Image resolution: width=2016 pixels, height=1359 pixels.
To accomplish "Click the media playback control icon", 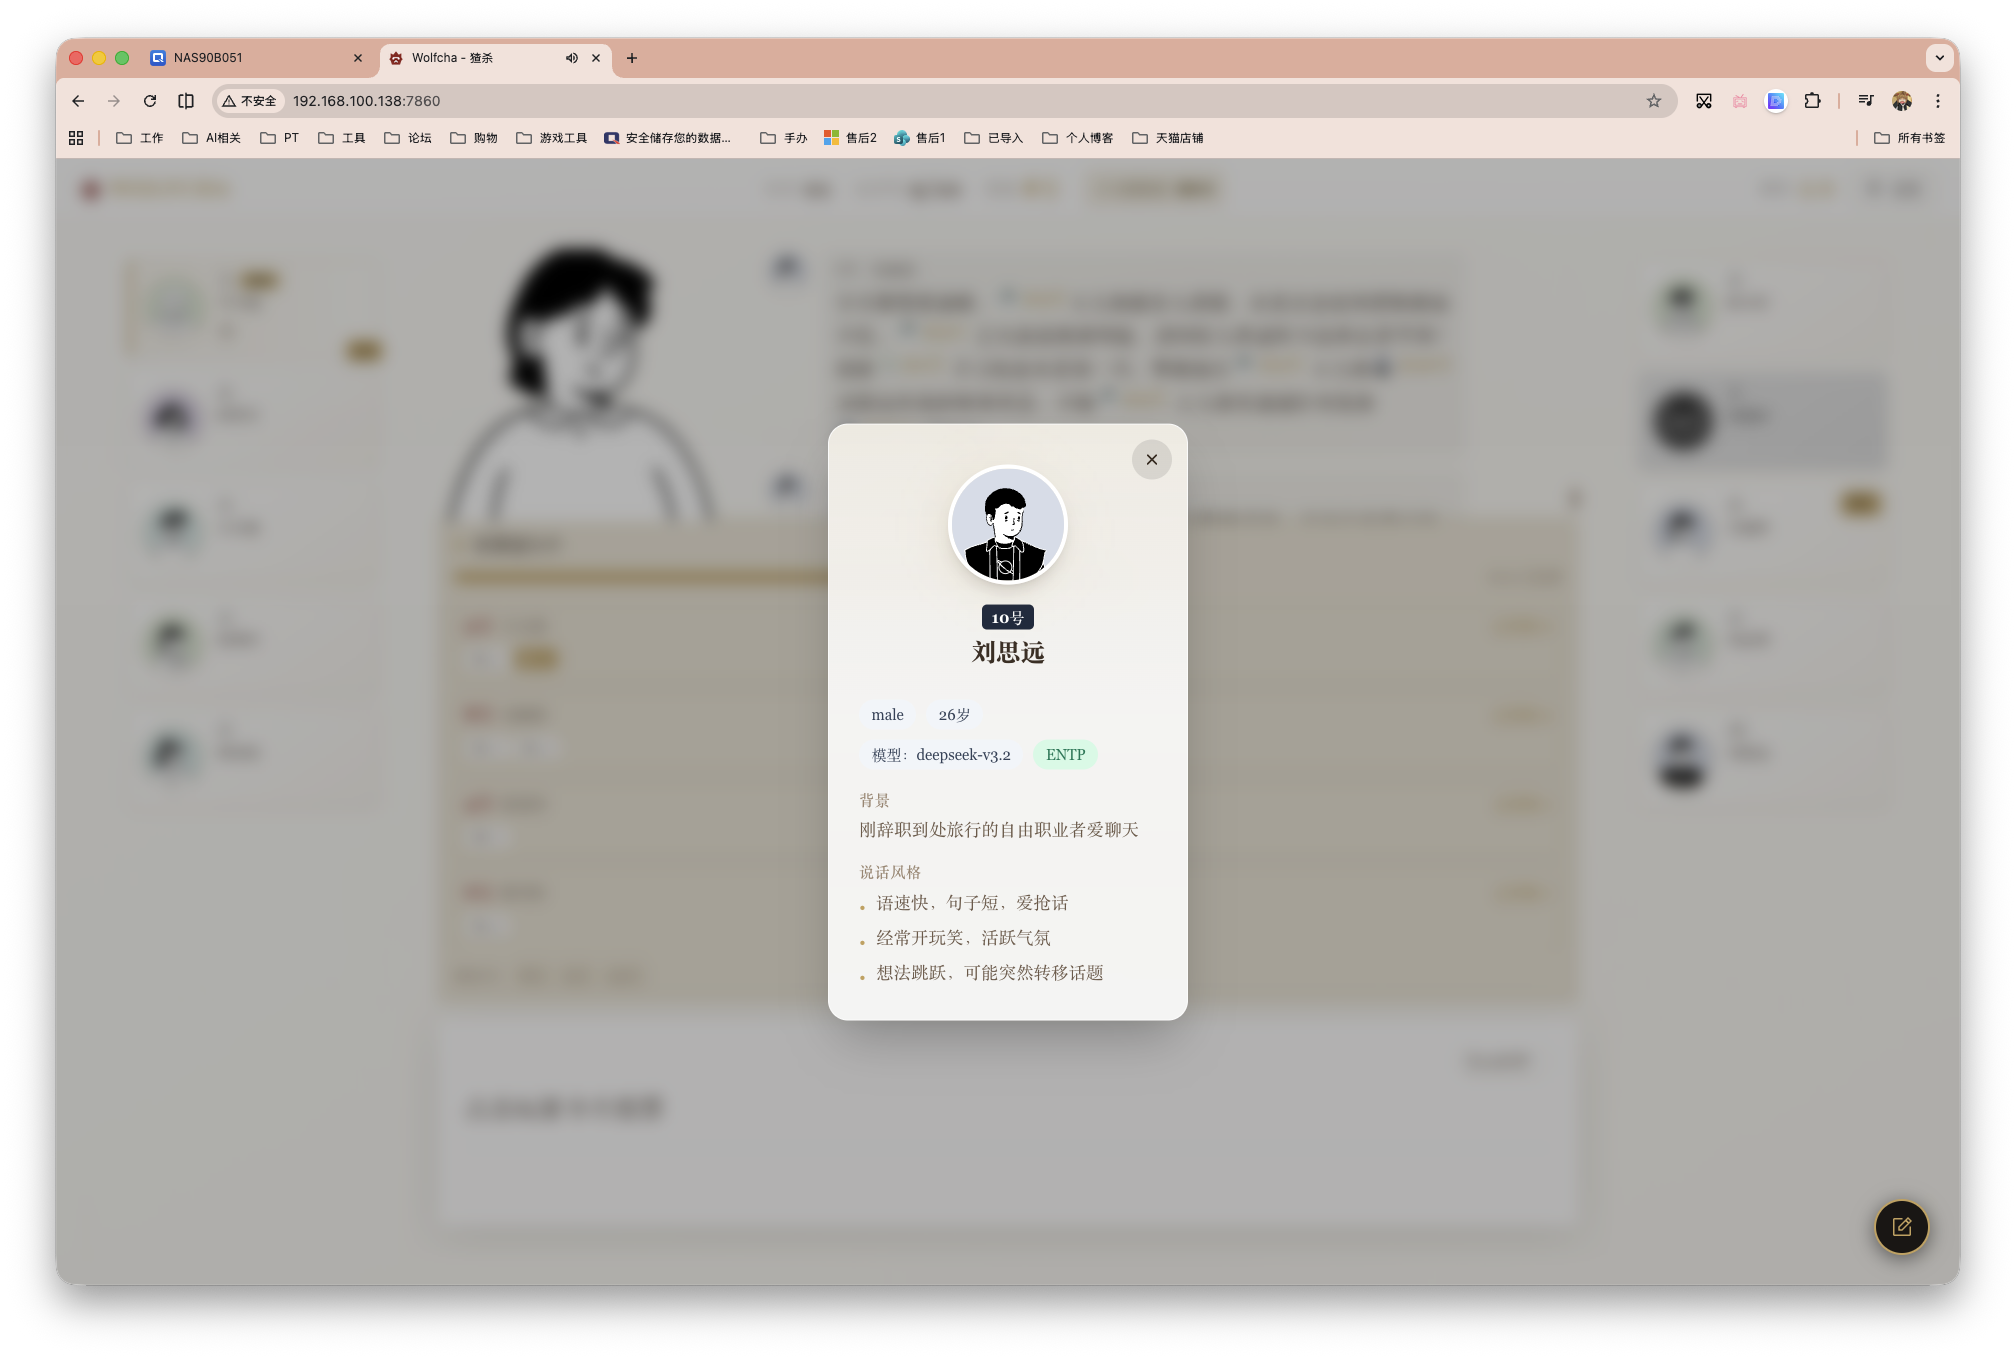I will pyautogui.click(x=1864, y=101).
